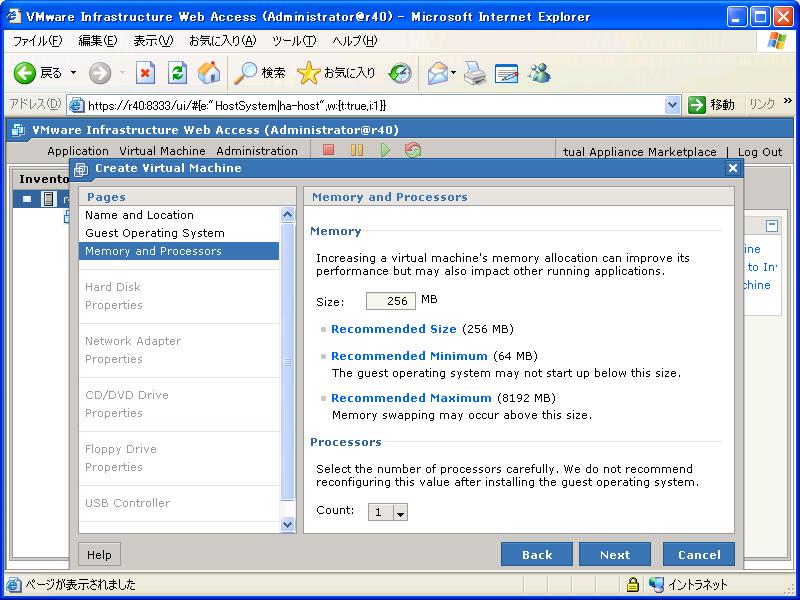
Task: Apply Recommended Size link
Action: tap(393, 329)
